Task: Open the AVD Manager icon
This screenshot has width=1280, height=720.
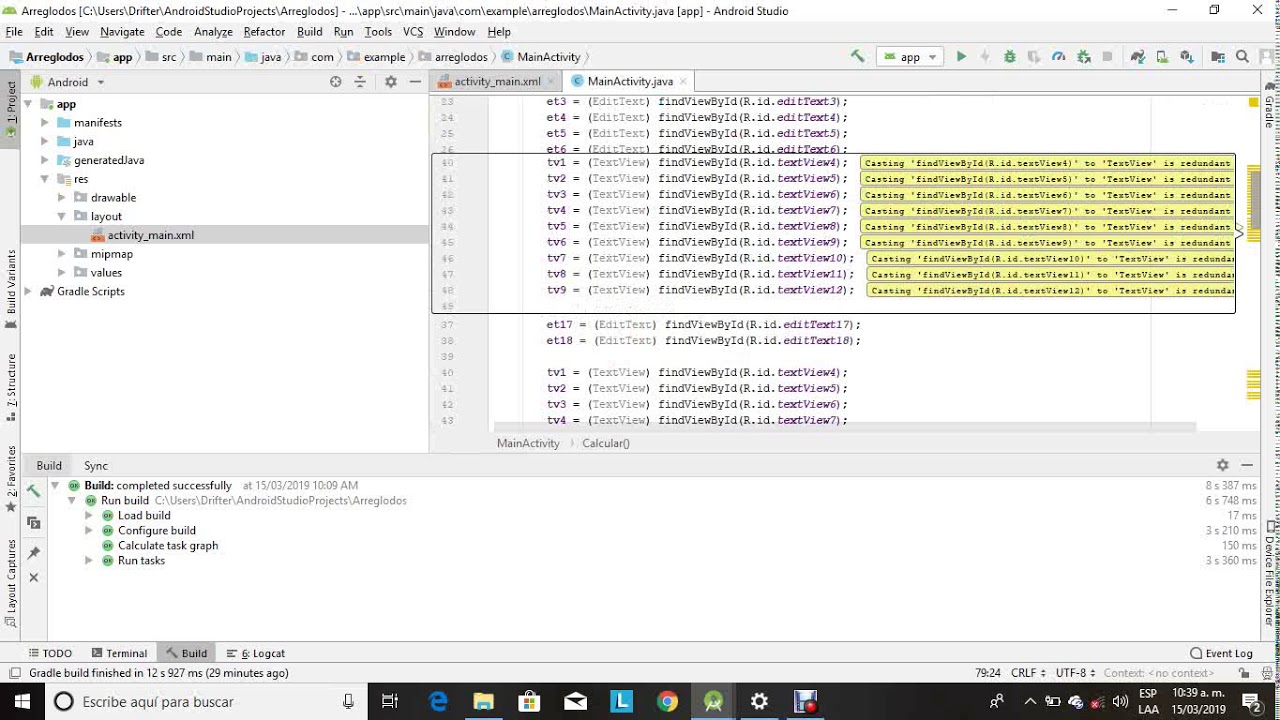Action: [1162, 57]
